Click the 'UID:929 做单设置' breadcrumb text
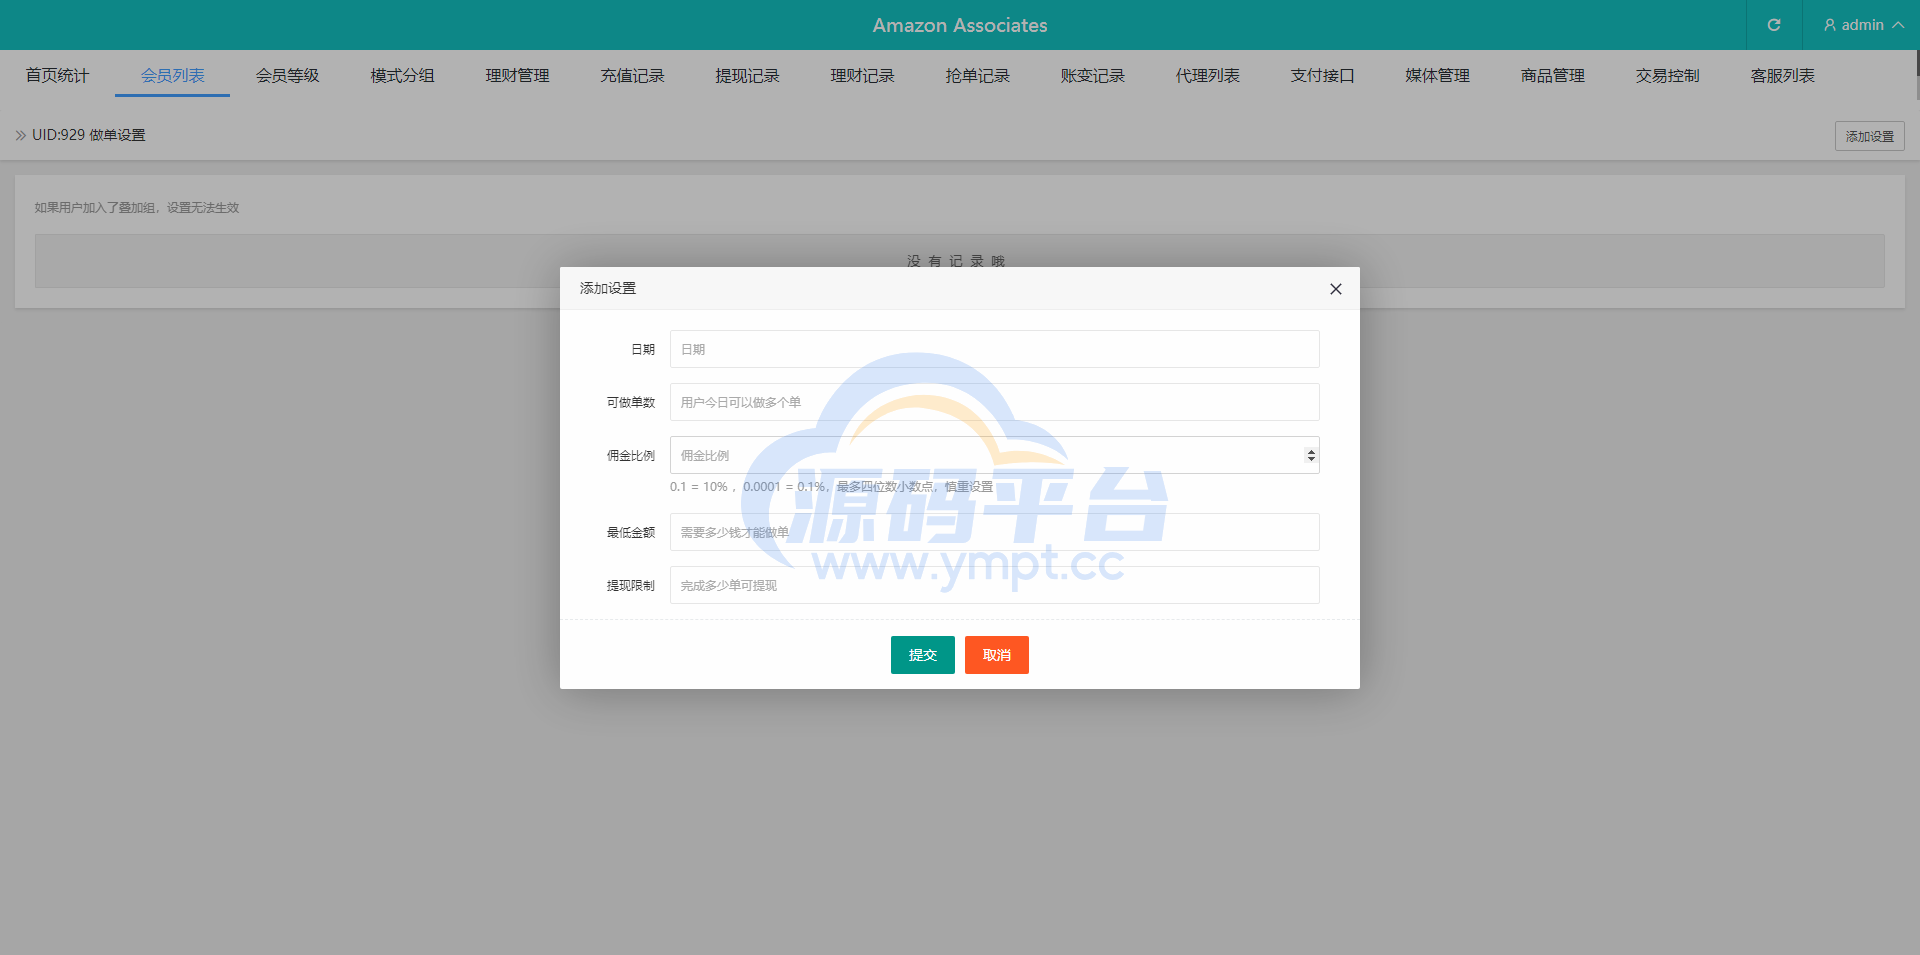Image resolution: width=1920 pixels, height=955 pixels. click(x=88, y=135)
